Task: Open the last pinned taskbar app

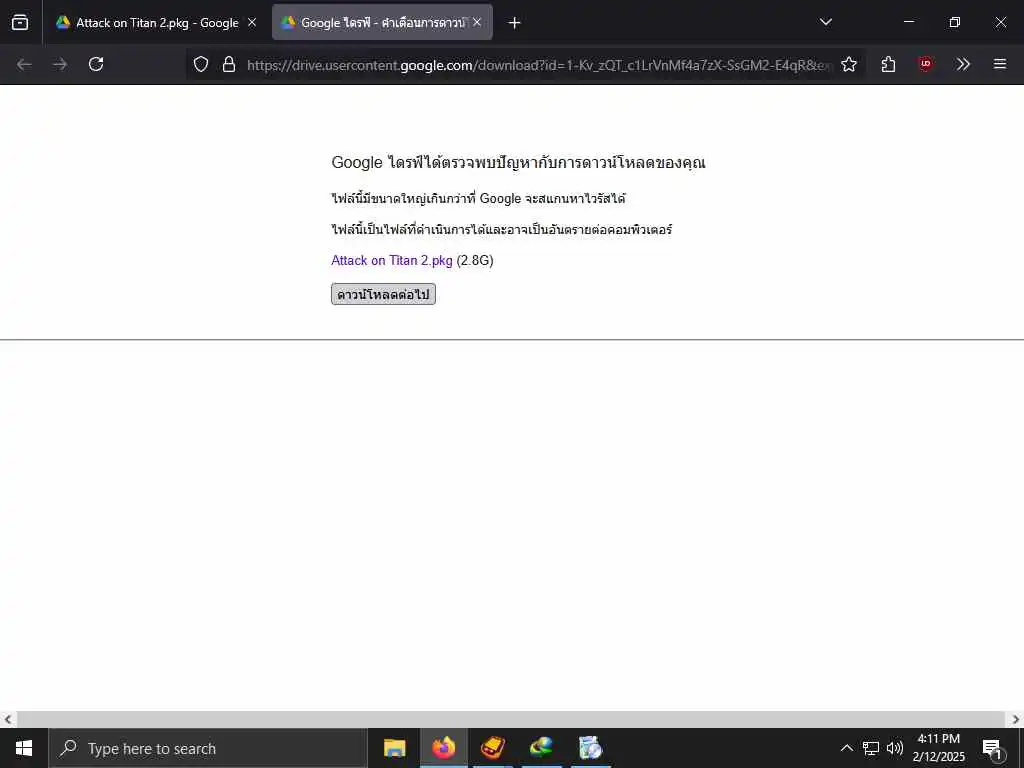Action: point(591,748)
